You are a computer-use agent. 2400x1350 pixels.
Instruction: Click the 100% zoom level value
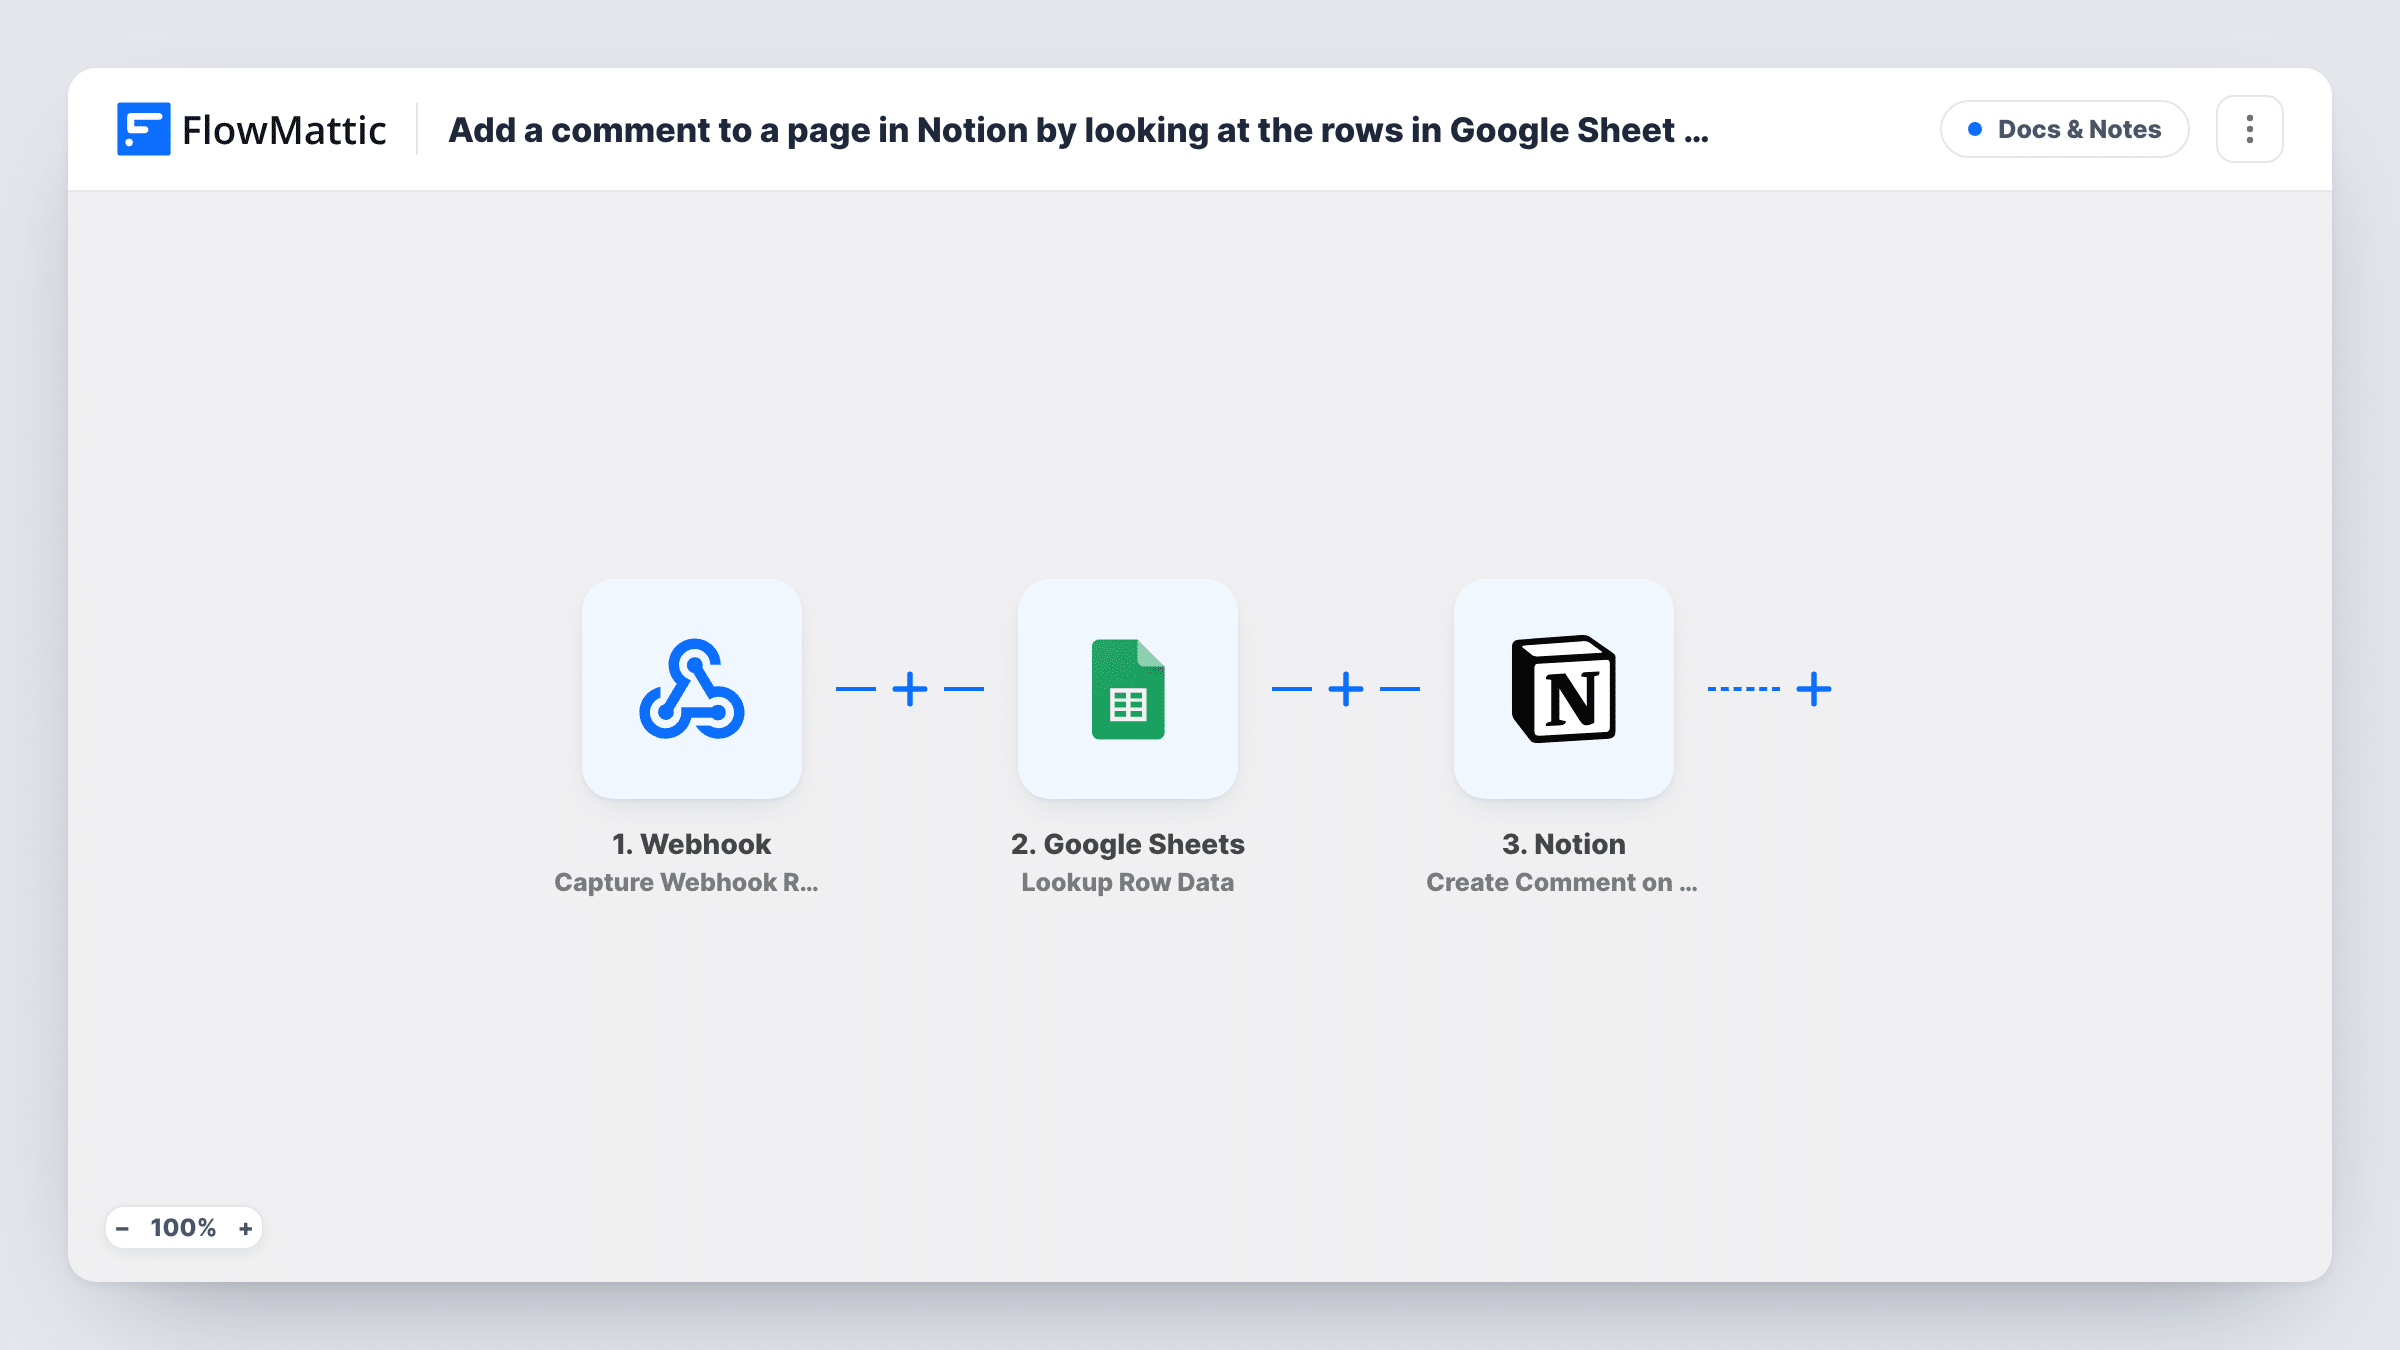coord(183,1228)
